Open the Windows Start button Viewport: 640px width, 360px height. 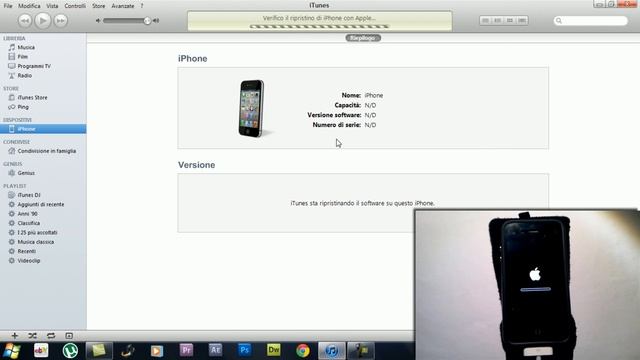(x=11, y=351)
